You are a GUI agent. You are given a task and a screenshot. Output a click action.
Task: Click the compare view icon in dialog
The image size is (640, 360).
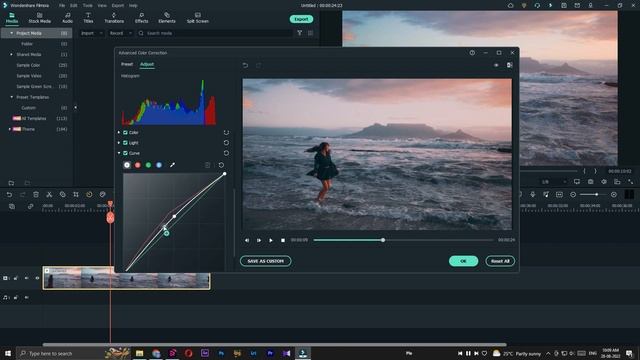point(509,65)
